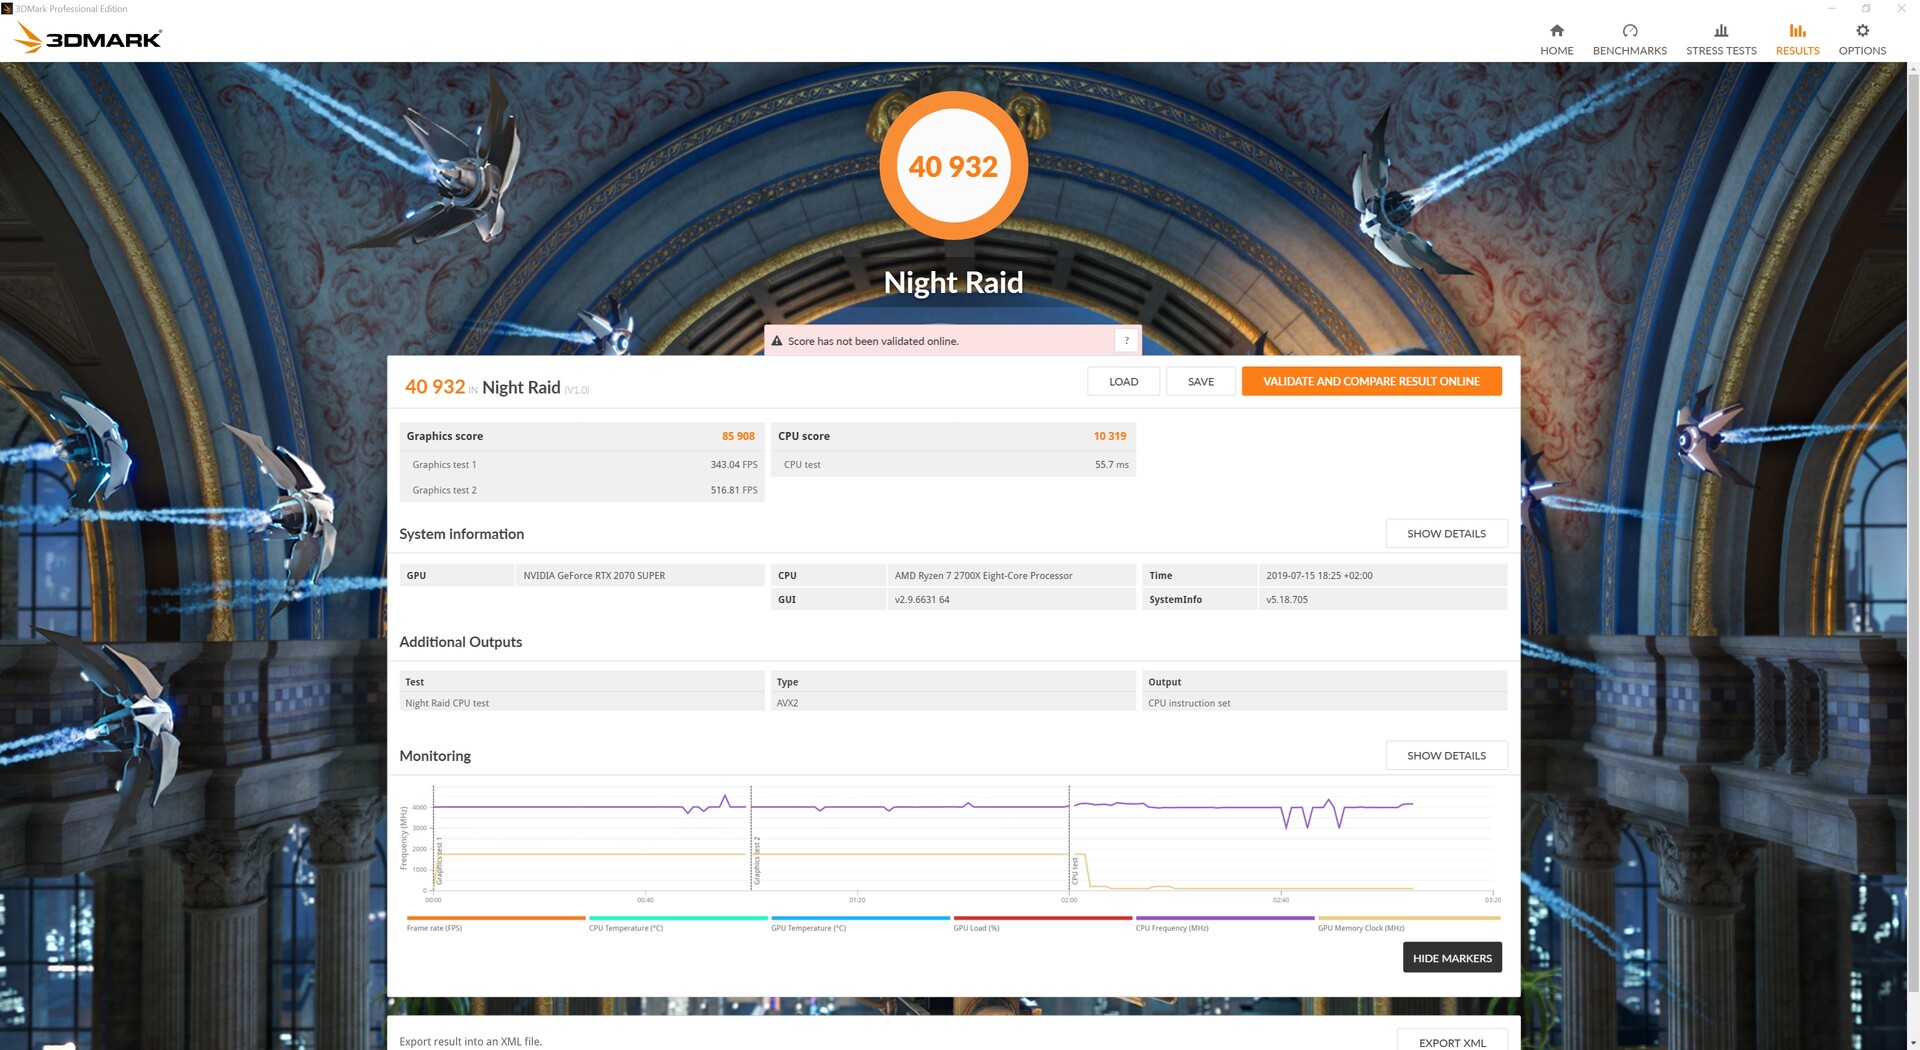Toggle GPU Memory Clock (MHz) legend series
This screenshot has height=1050, width=1920.
tap(1408, 923)
